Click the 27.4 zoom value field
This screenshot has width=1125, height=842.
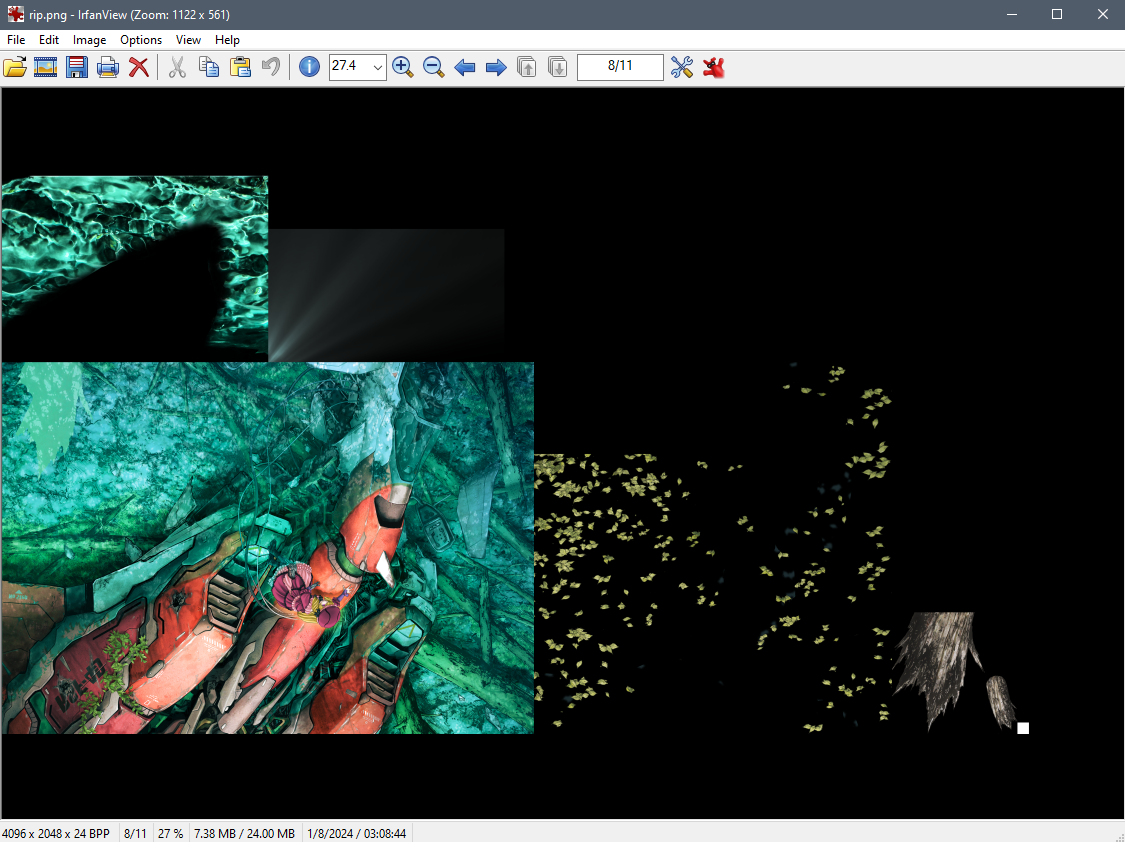[x=349, y=67]
